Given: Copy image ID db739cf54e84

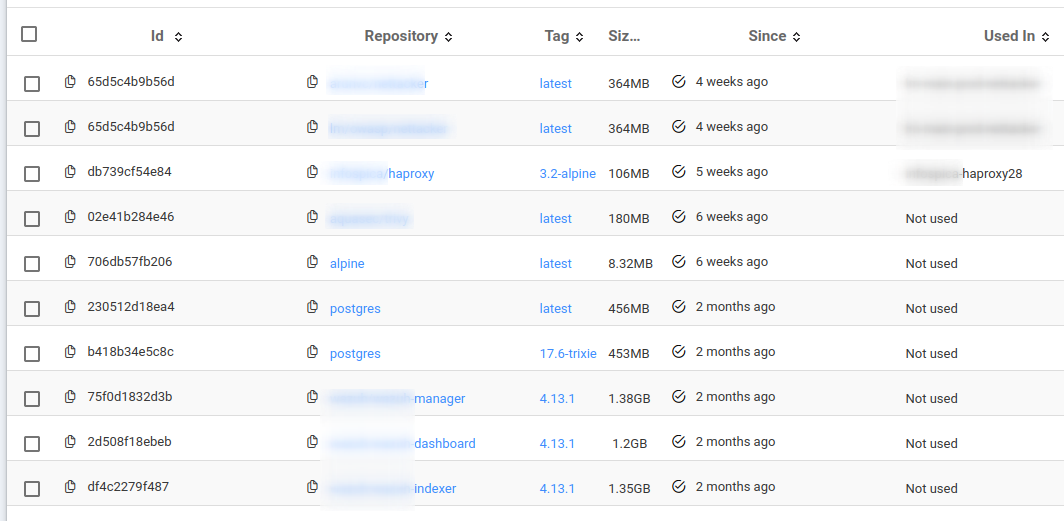Looking at the screenshot, I should (x=70, y=172).
